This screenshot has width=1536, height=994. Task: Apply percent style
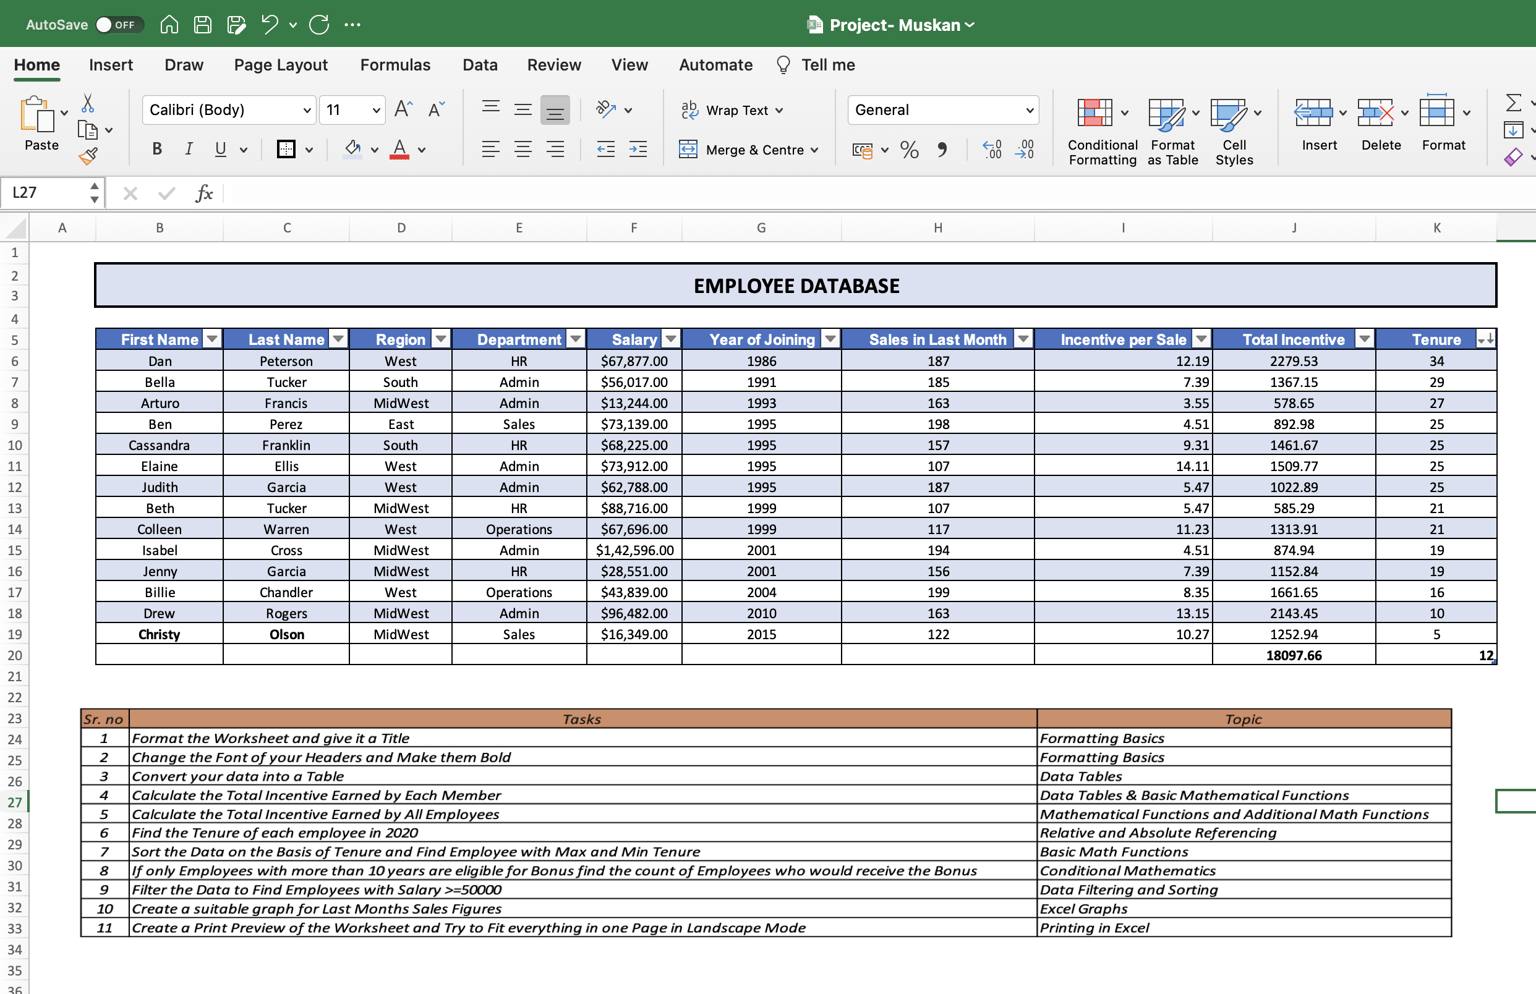[909, 150]
